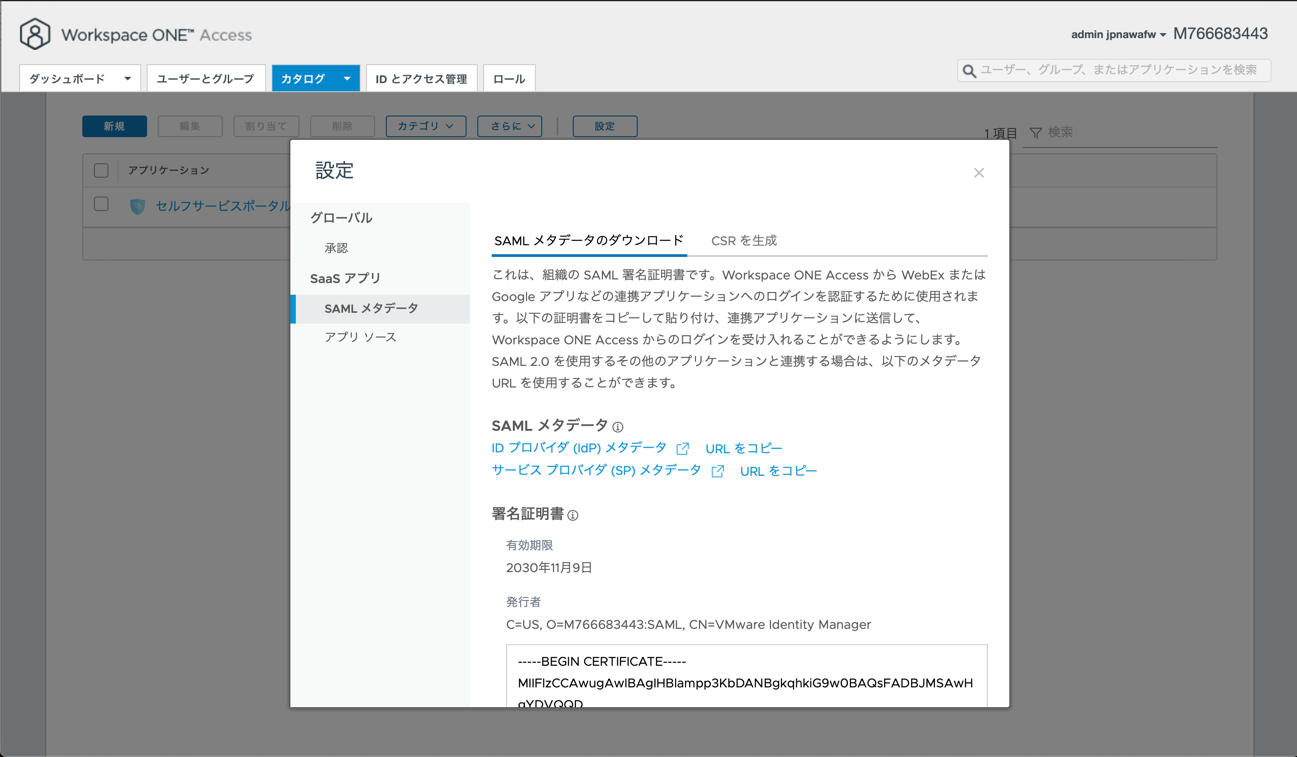Click the 有効期限 label
The width and height of the screenshot is (1297, 757).
pyautogui.click(x=529, y=546)
